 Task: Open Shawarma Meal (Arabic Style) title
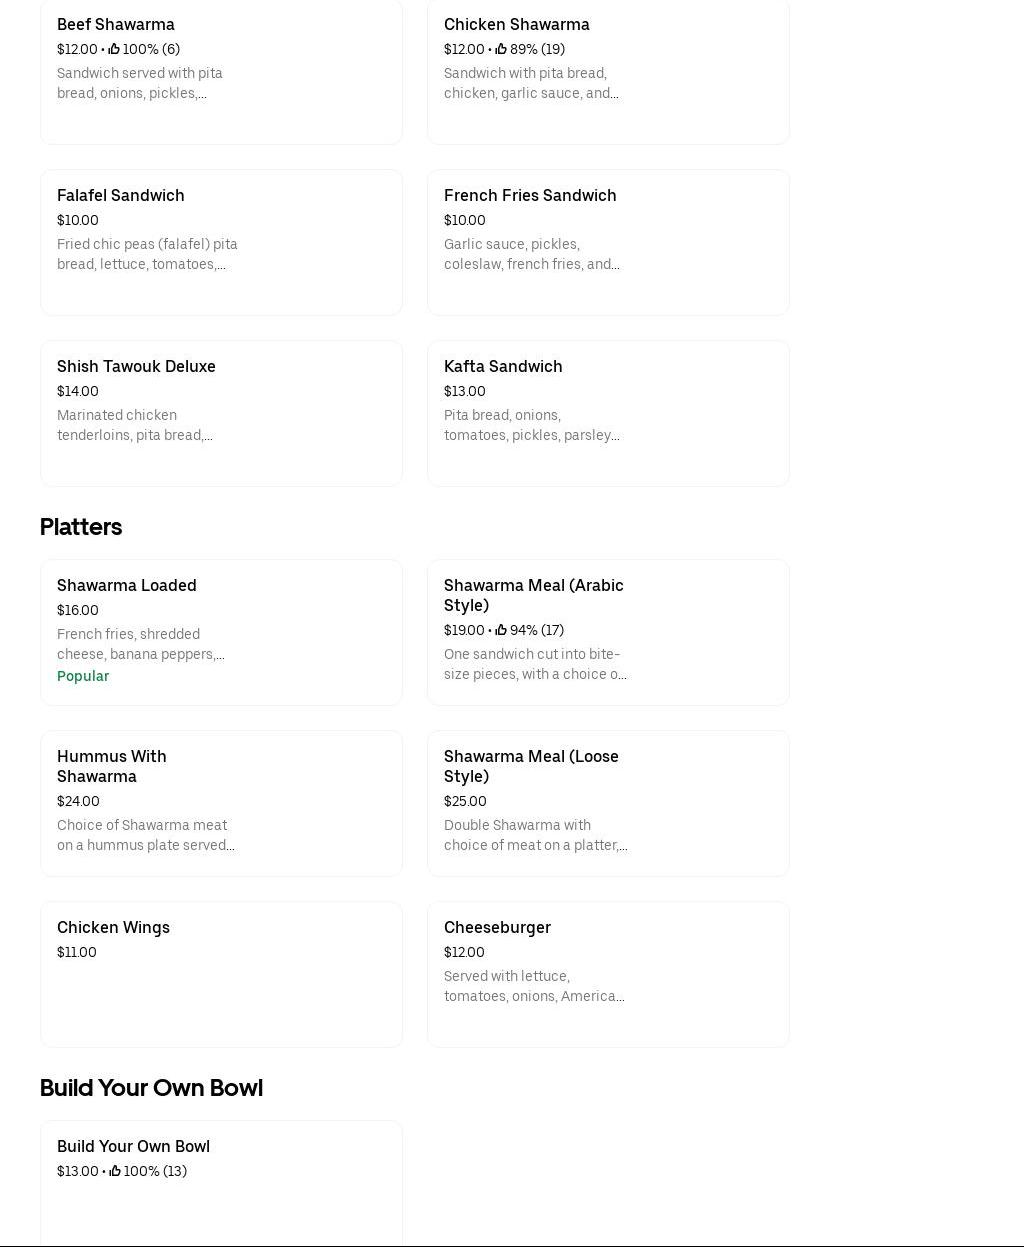click(x=534, y=595)
